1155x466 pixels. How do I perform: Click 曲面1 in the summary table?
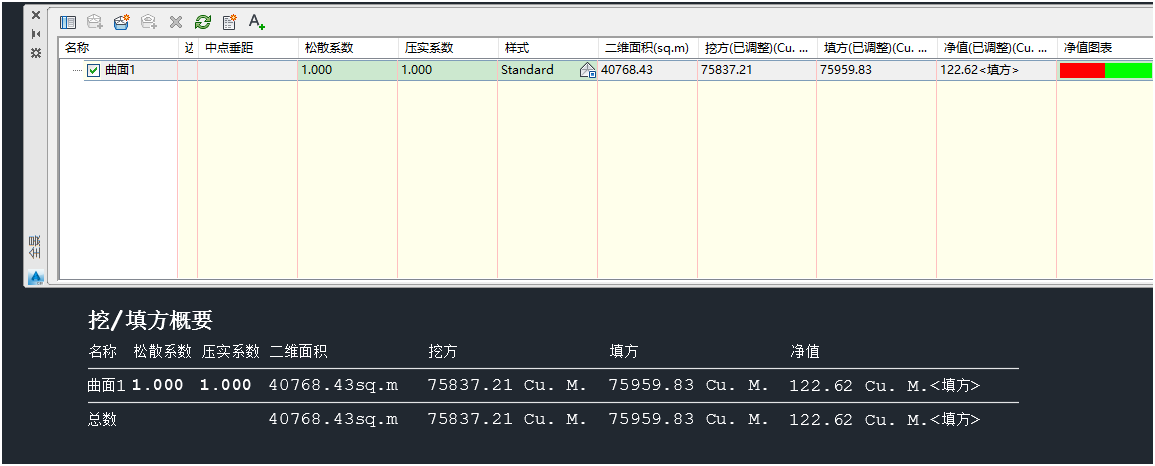(x=107, y=385)
